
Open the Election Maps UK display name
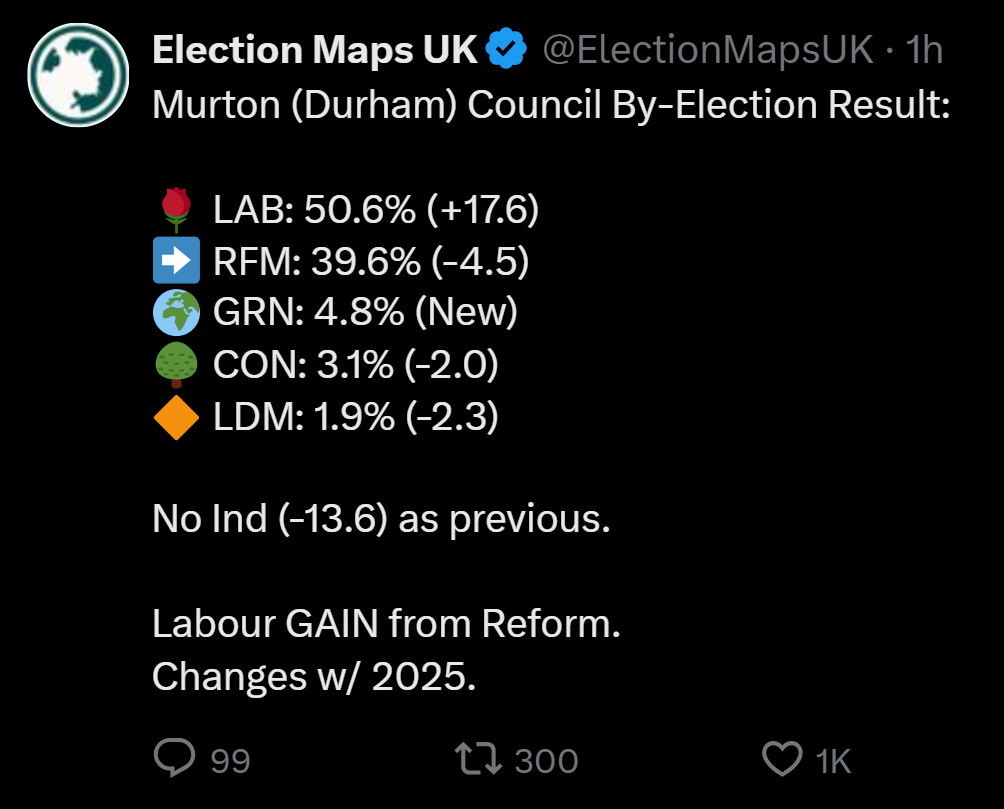(x=315, y=49)
